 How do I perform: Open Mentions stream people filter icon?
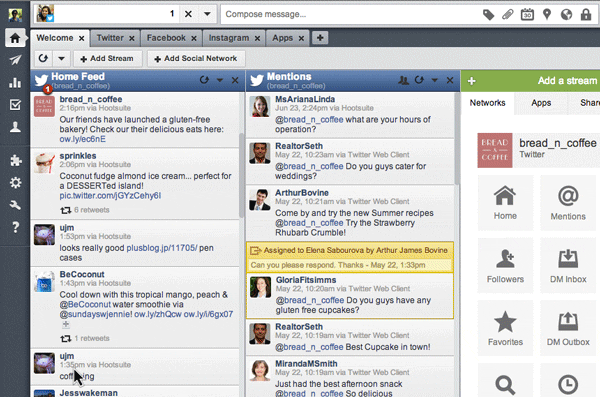pos(403,80)
